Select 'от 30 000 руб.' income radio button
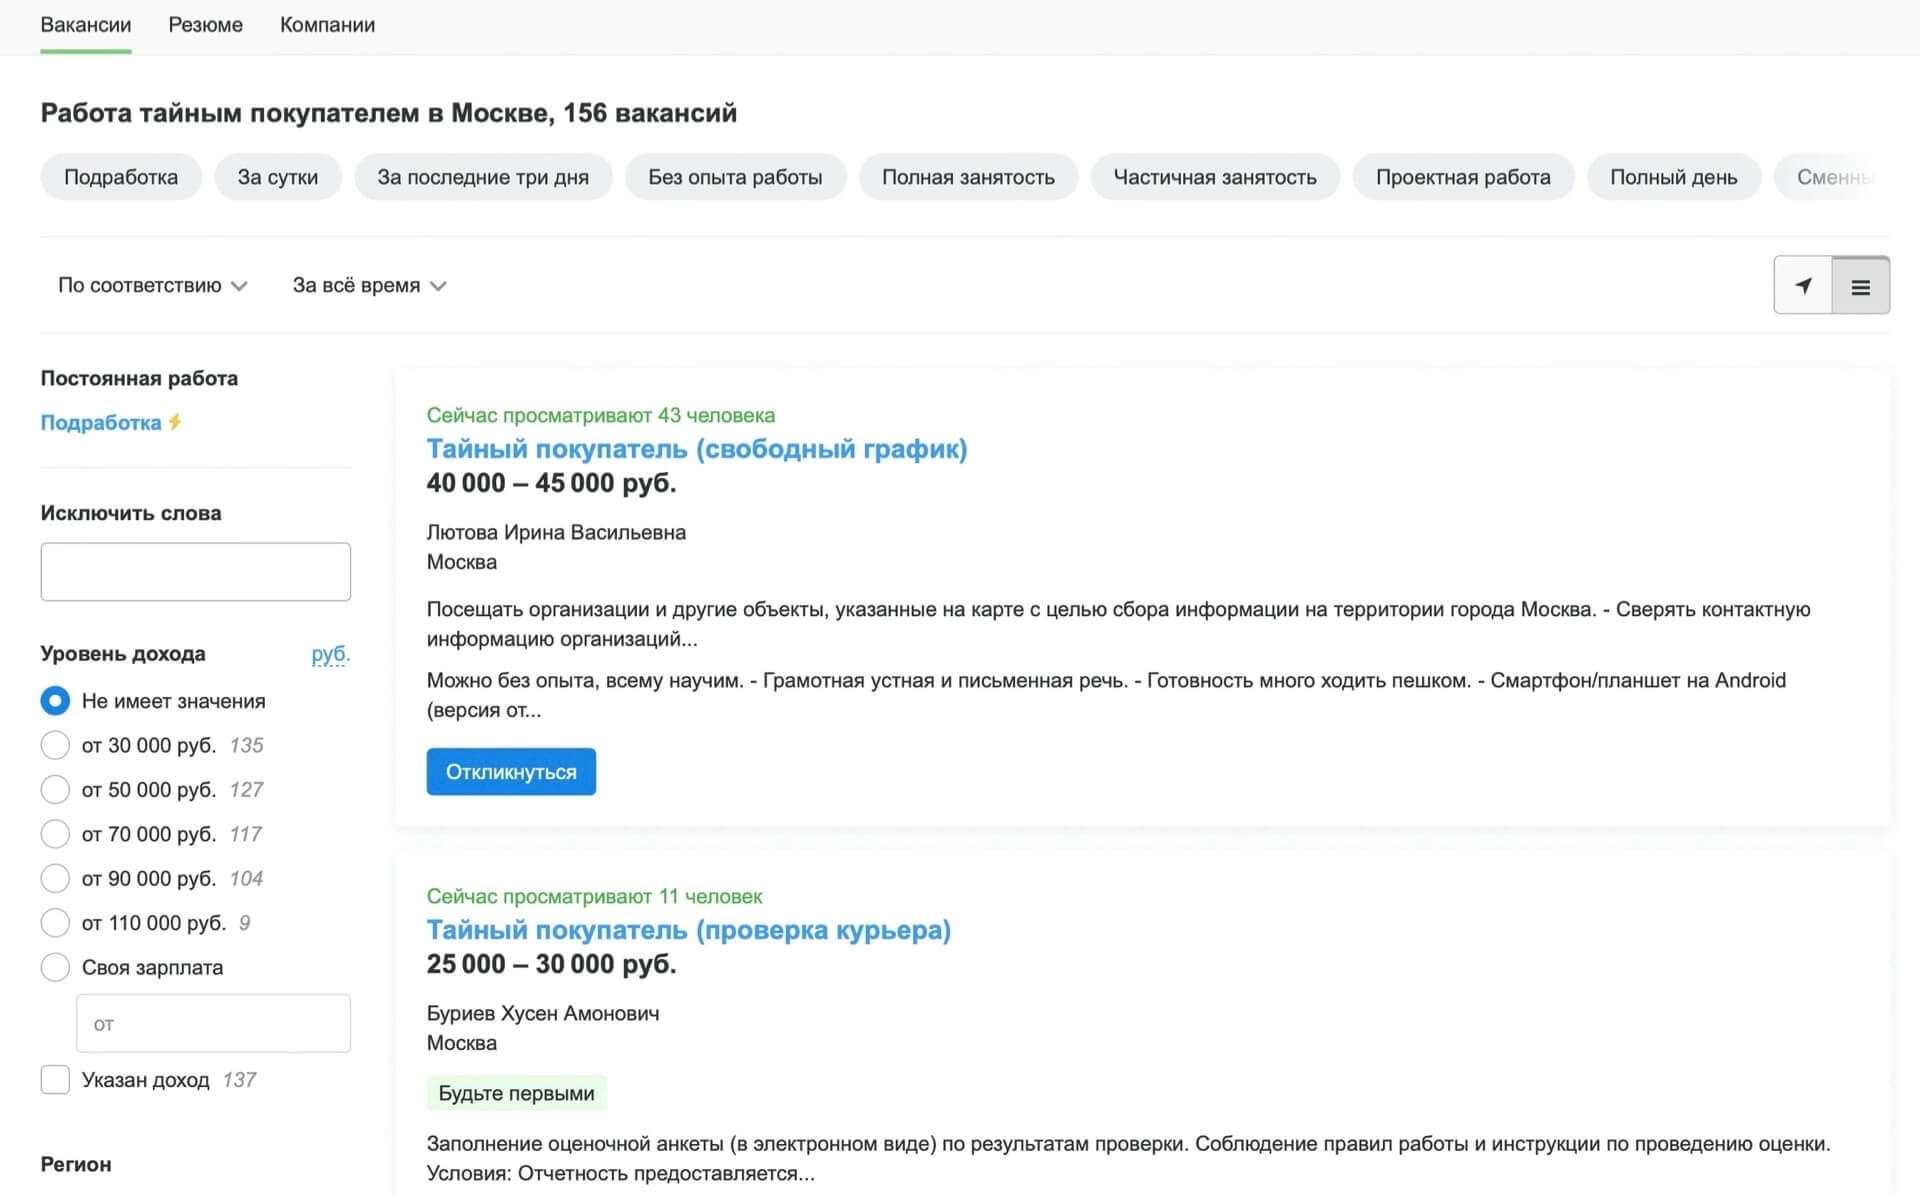 55,745
